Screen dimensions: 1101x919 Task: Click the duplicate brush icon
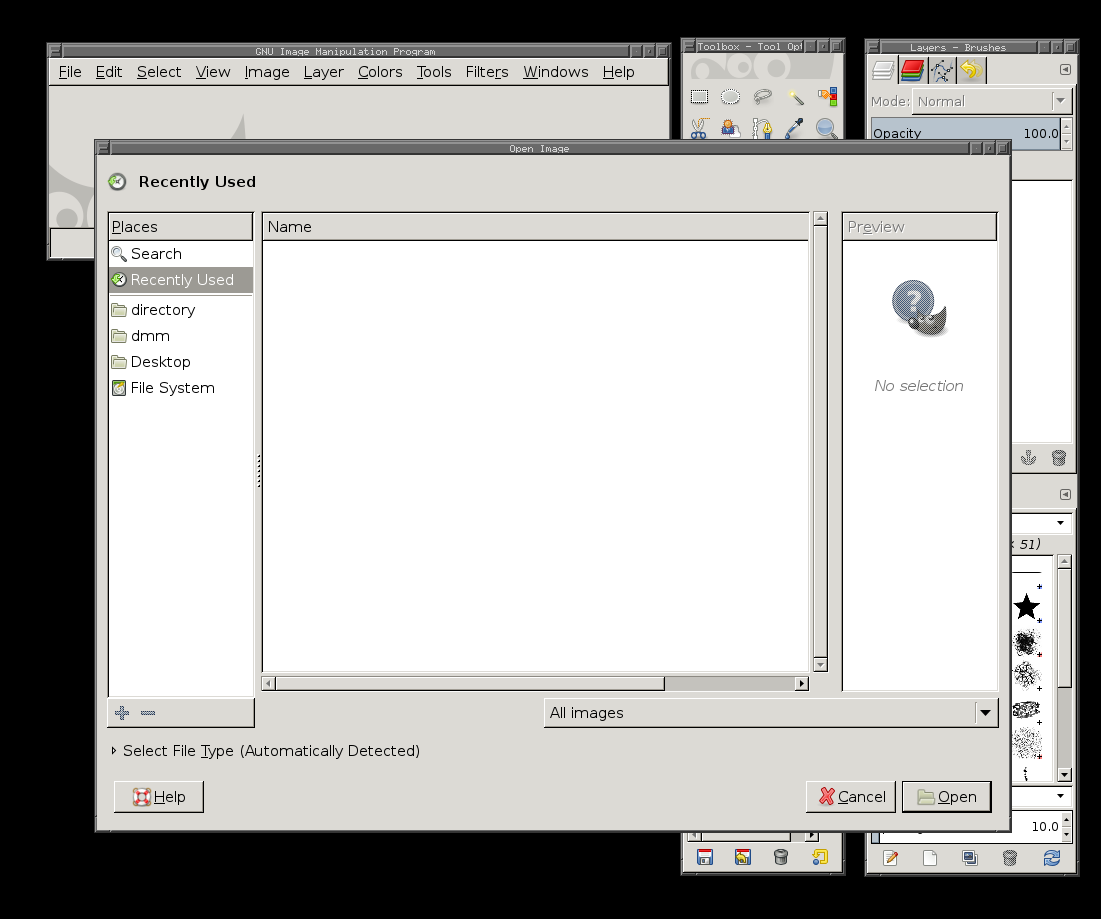pos(970,857)
